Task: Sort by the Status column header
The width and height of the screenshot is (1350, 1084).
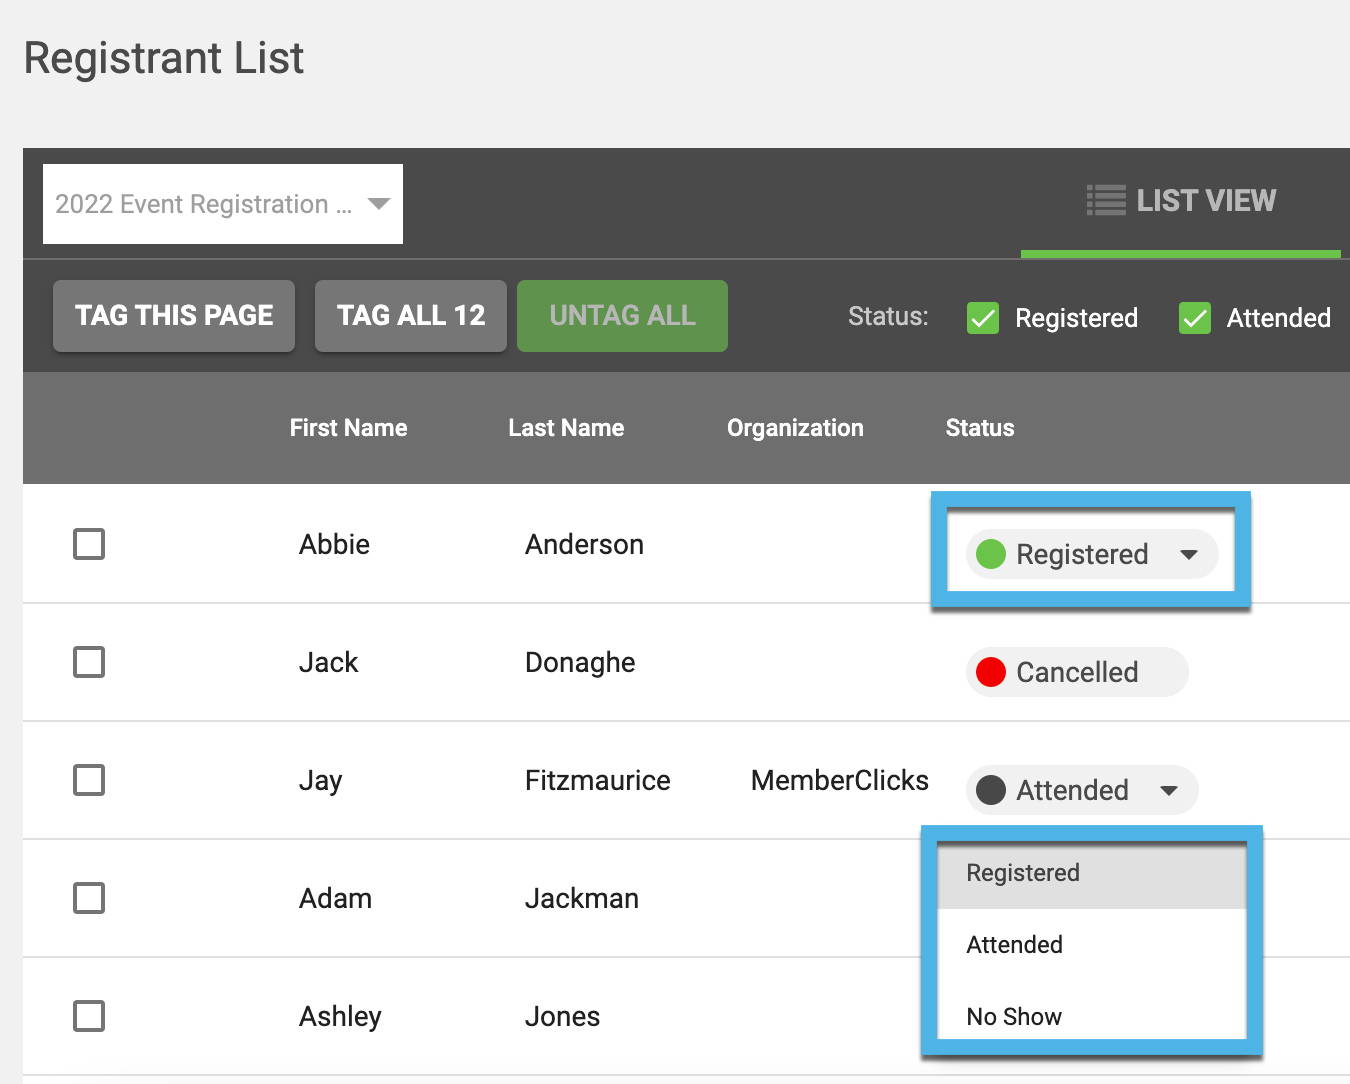Action: tap(980, 428)
